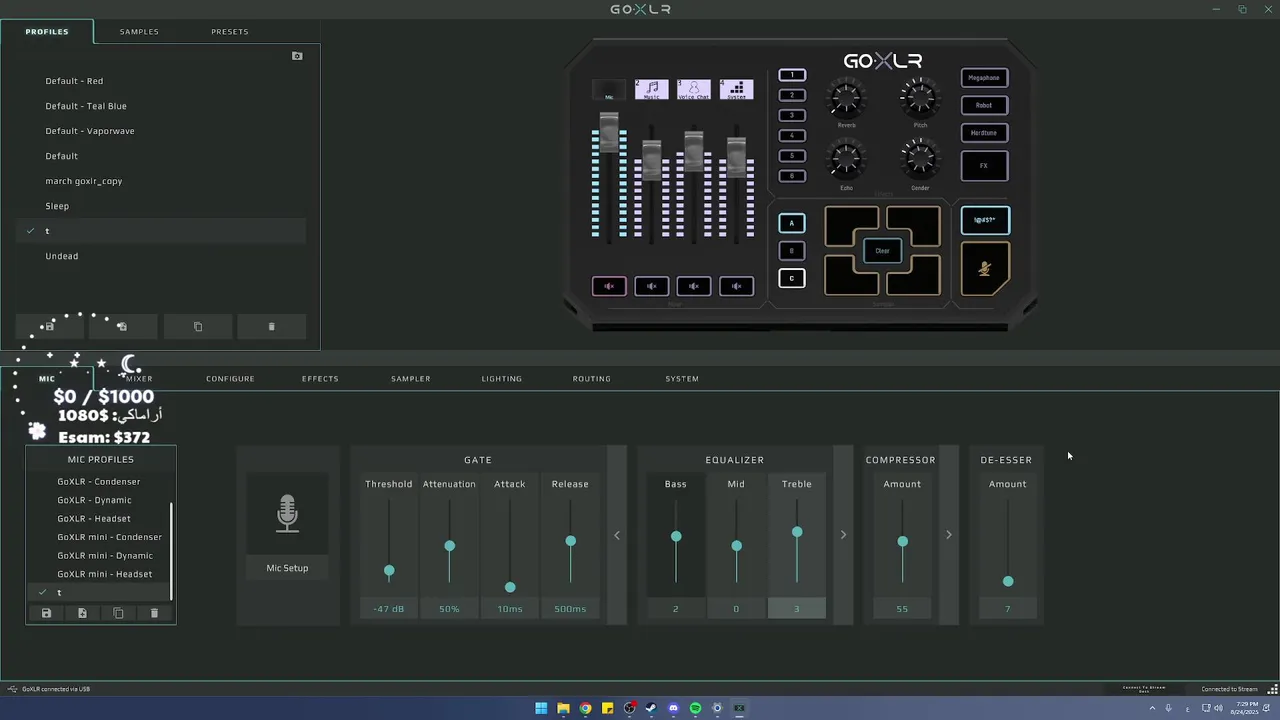
Task: Click the Gate Threshold slider handle
Action: pyautogui.click(x=389, y=571)
